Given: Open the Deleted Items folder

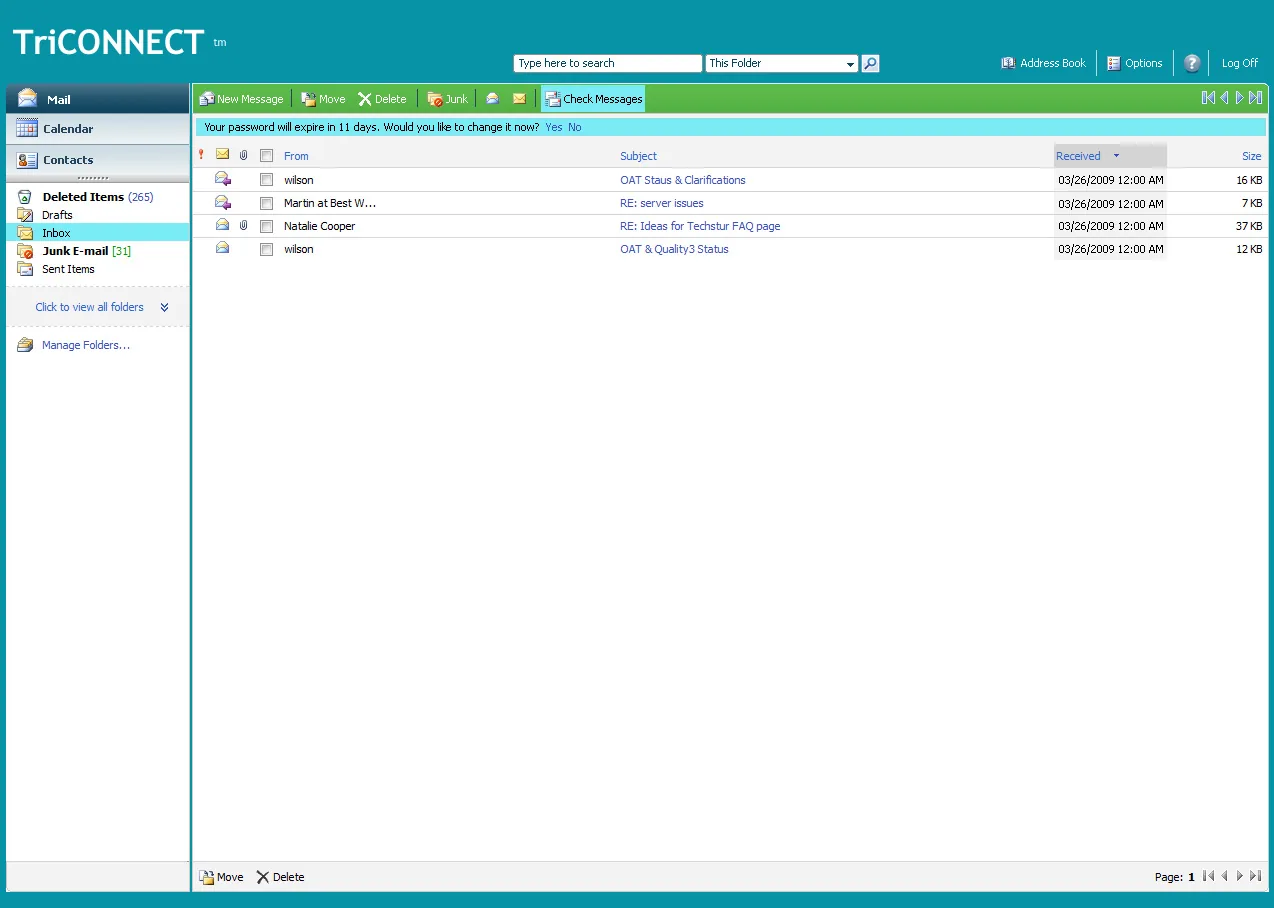Looking at the screenshot, I should pos(97,197).
